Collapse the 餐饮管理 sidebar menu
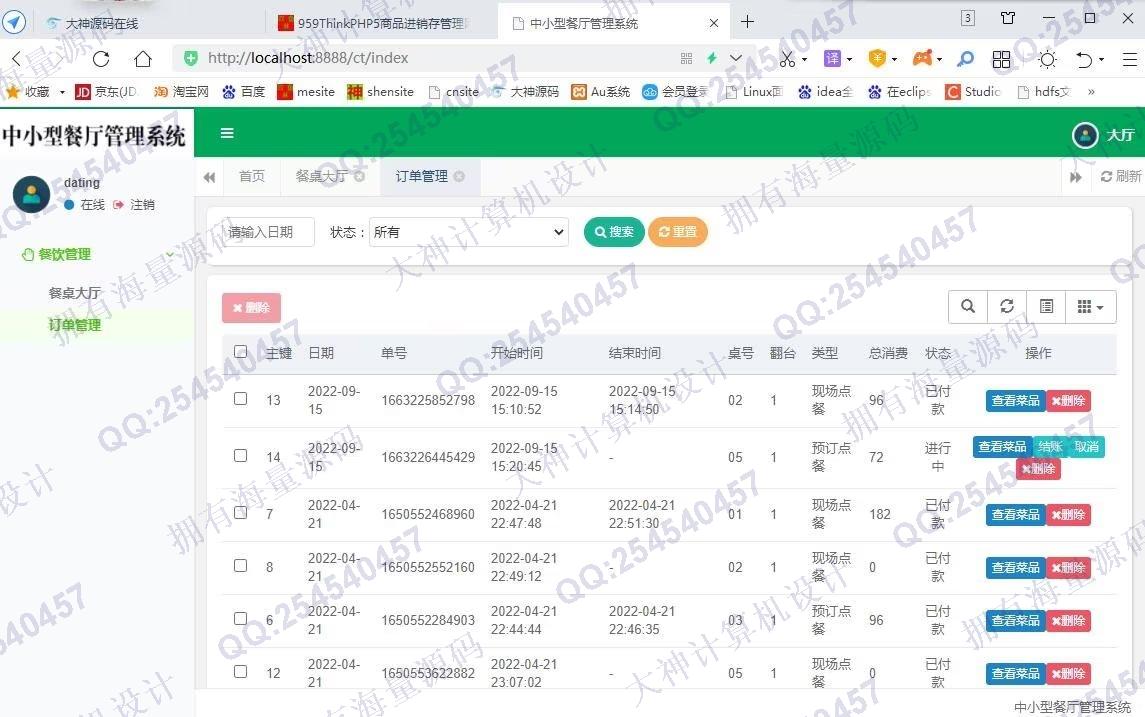This screenshot has height=717, width=1145. [96, 254]
